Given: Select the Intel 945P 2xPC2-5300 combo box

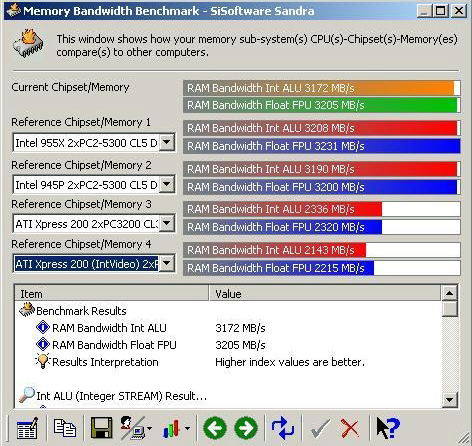Looking at the screenshot, I should click(94, 184).
